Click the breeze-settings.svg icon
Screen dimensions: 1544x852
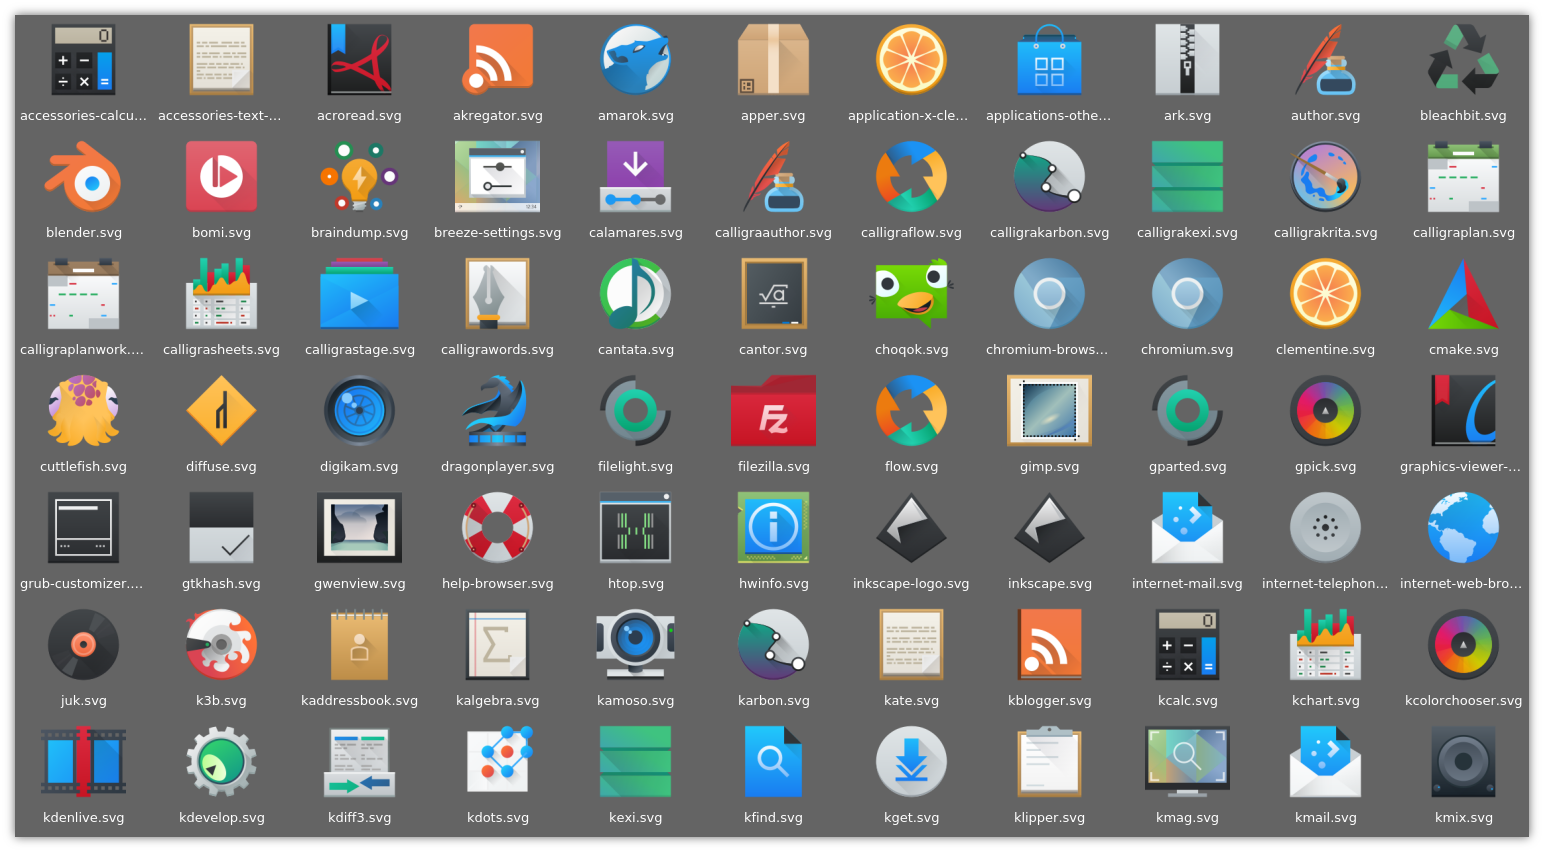tap(497, 176)
